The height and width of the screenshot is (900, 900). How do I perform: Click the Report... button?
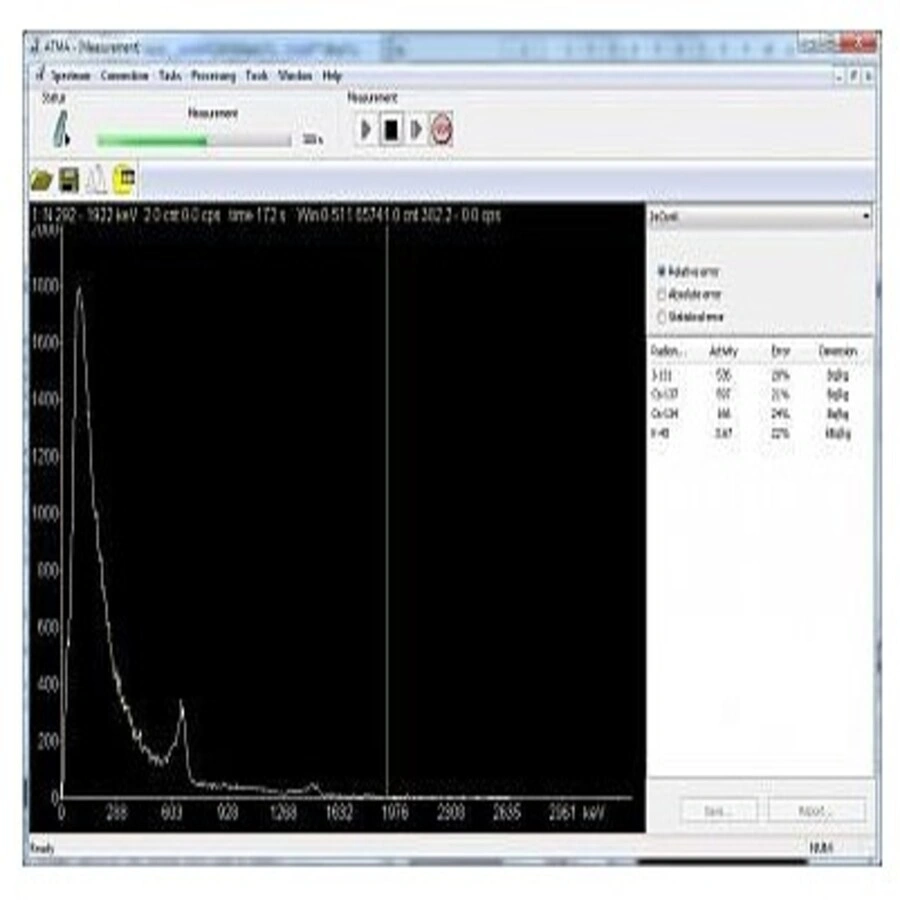(x=816, y=811)
